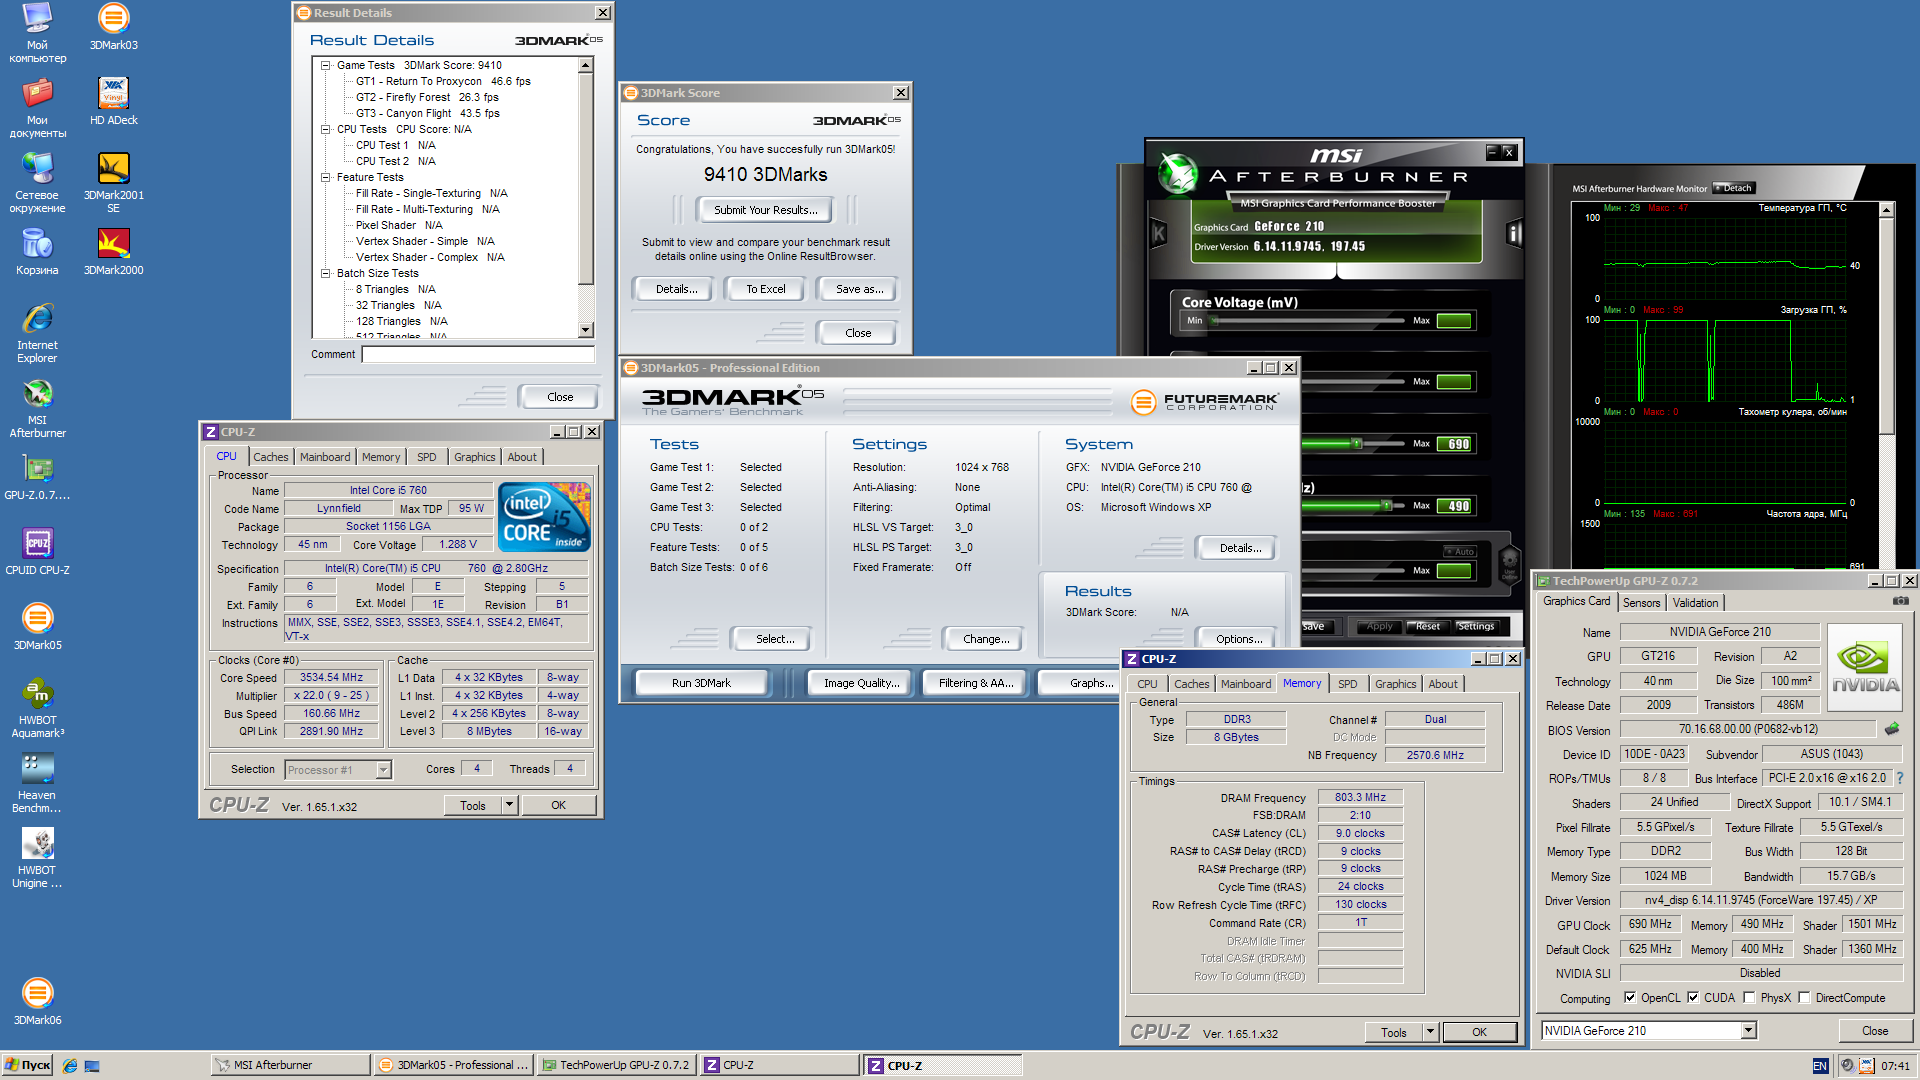Click Start (Пуск) button on taskbar

click(28, 1065)
